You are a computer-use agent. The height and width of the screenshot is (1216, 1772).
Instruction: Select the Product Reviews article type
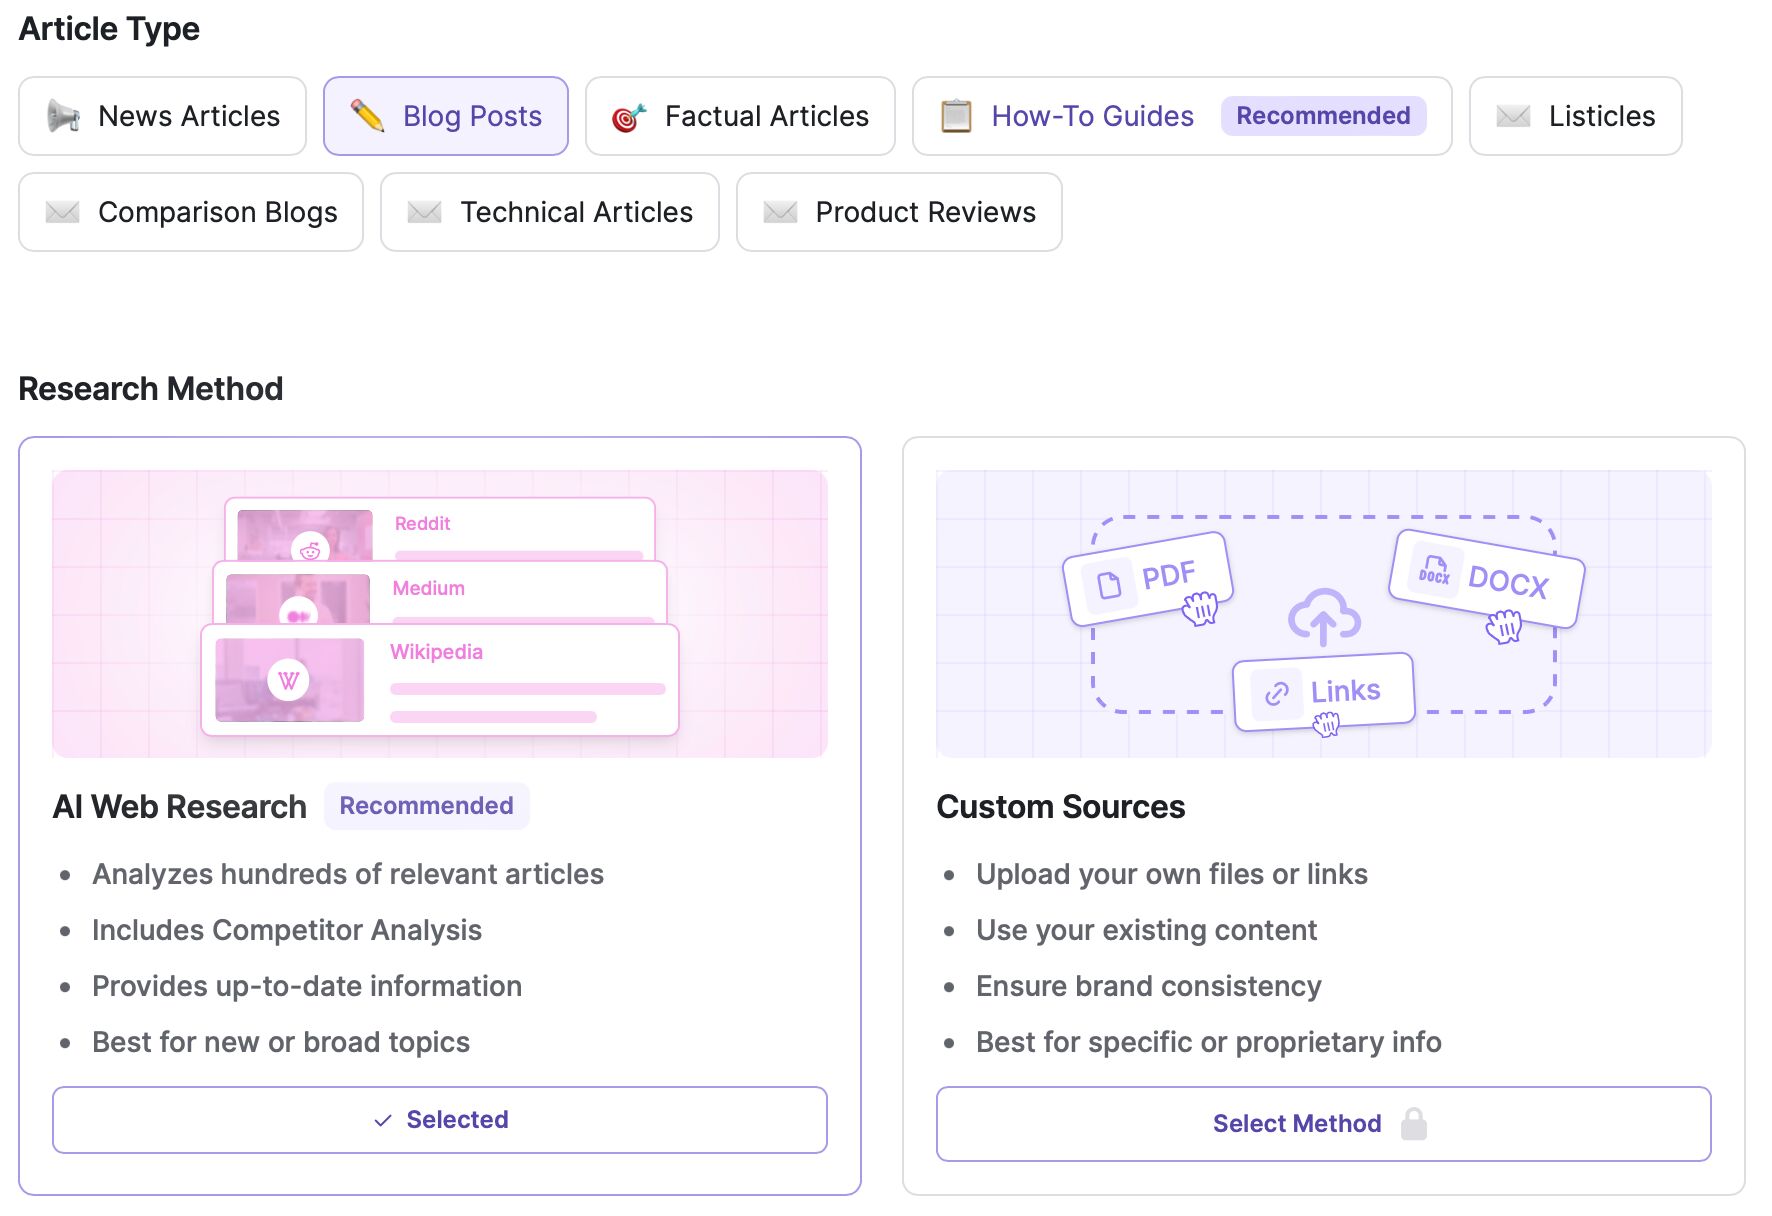[898, 212]
